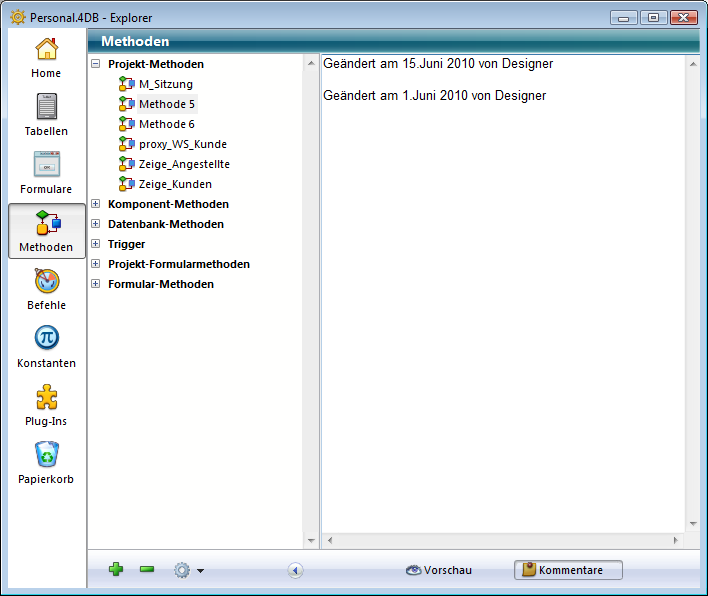Screen dimensions: 708x596
Task: Open the Papierkorb trash page
Action: coord(46,462)
